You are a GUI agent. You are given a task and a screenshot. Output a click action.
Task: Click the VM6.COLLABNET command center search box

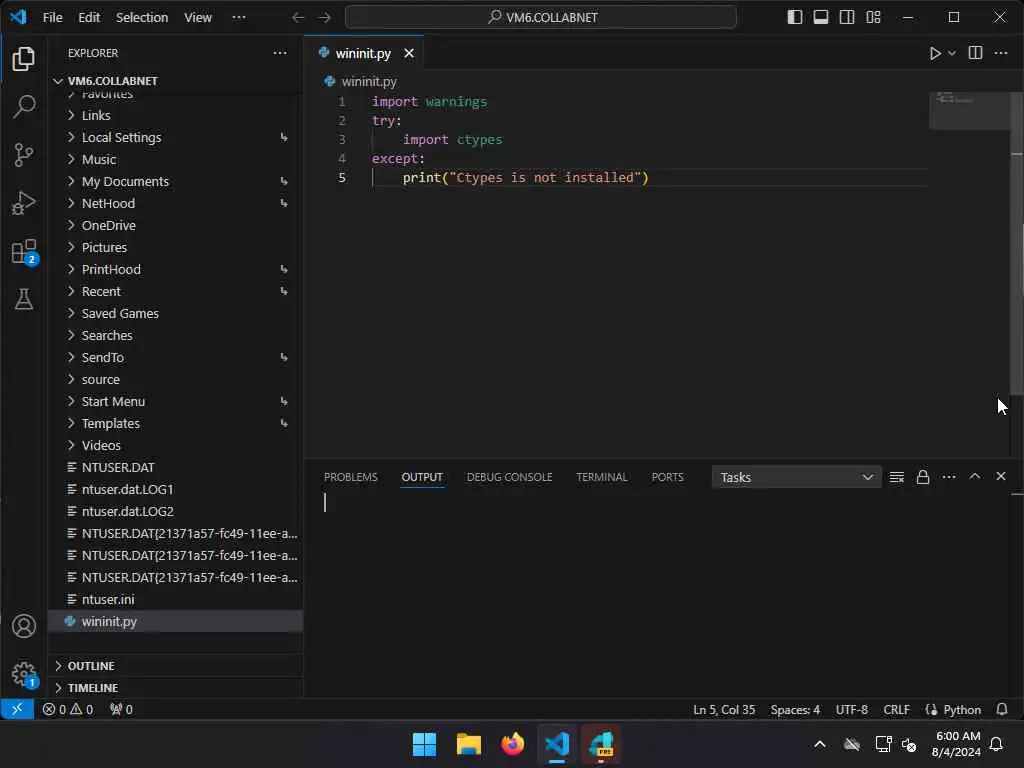pyautogui.click(x=541, y=18)
